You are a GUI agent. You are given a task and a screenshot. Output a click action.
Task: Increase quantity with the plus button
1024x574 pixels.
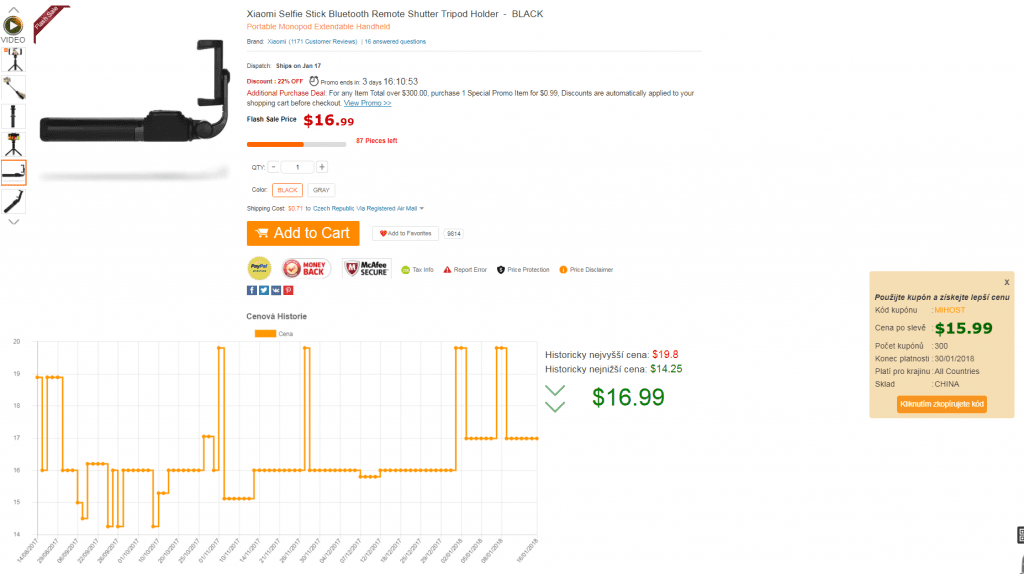point(322,167)
